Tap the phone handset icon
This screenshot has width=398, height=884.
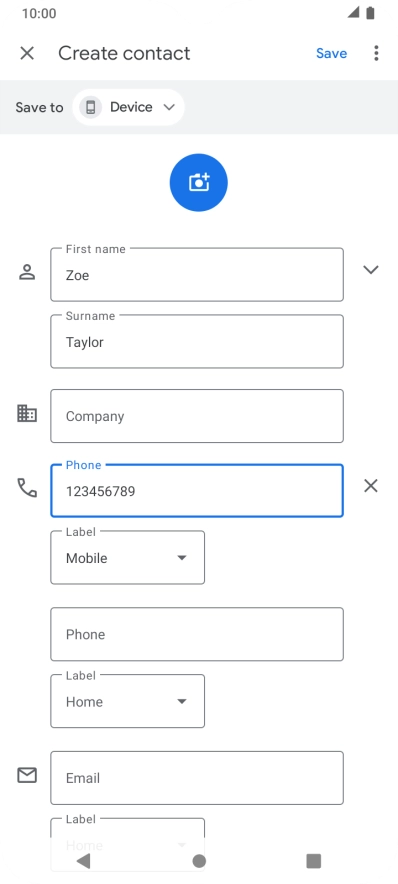coord(27,488)
